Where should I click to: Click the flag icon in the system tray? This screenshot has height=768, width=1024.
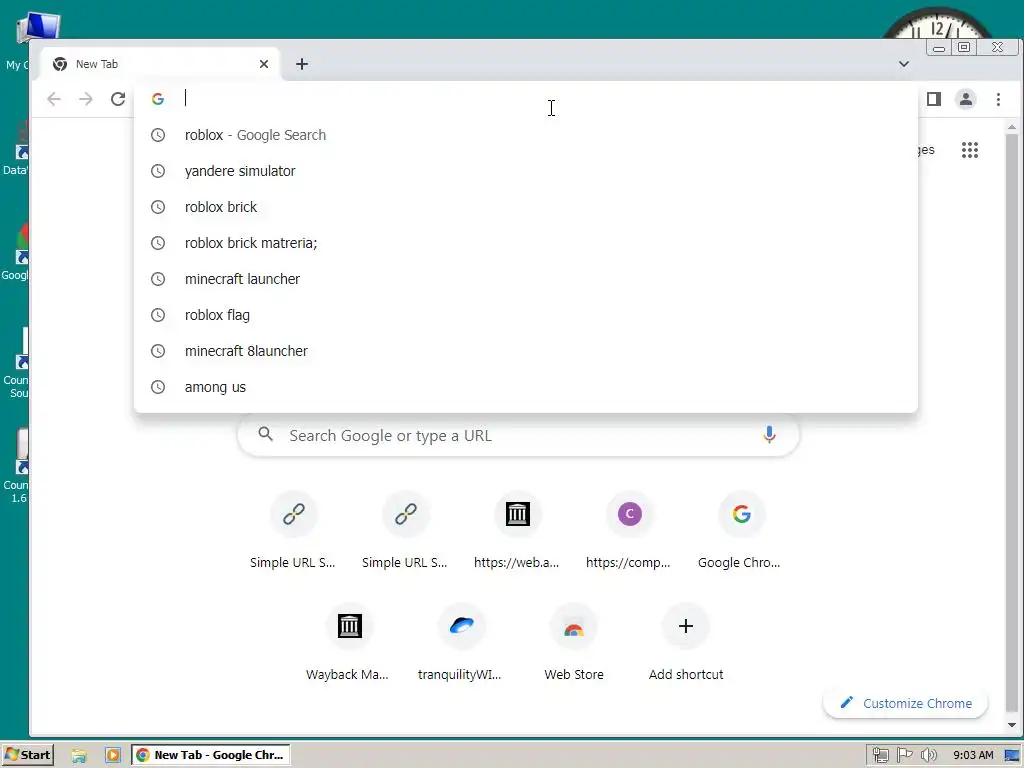[904, 756]
